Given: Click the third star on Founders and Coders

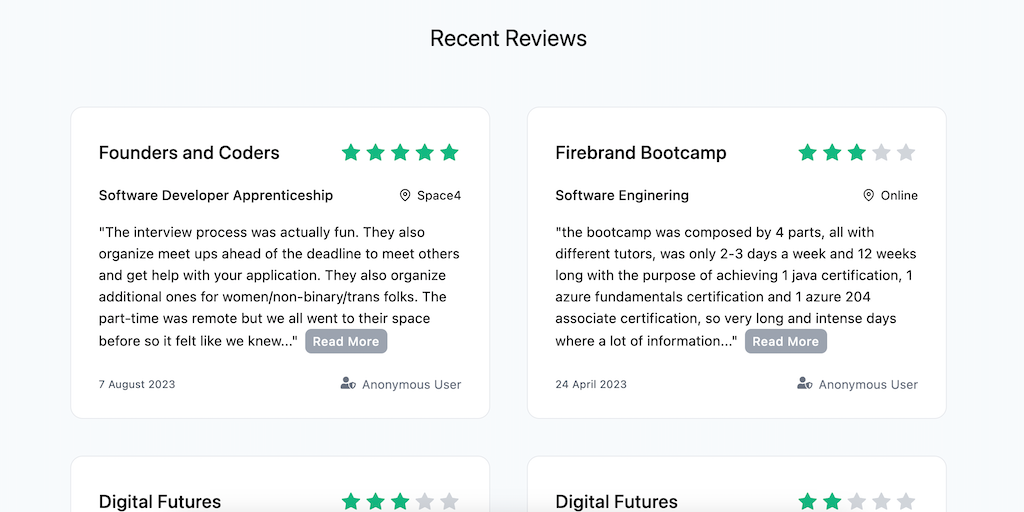Looking at the screenshot, I should [400, 153].
